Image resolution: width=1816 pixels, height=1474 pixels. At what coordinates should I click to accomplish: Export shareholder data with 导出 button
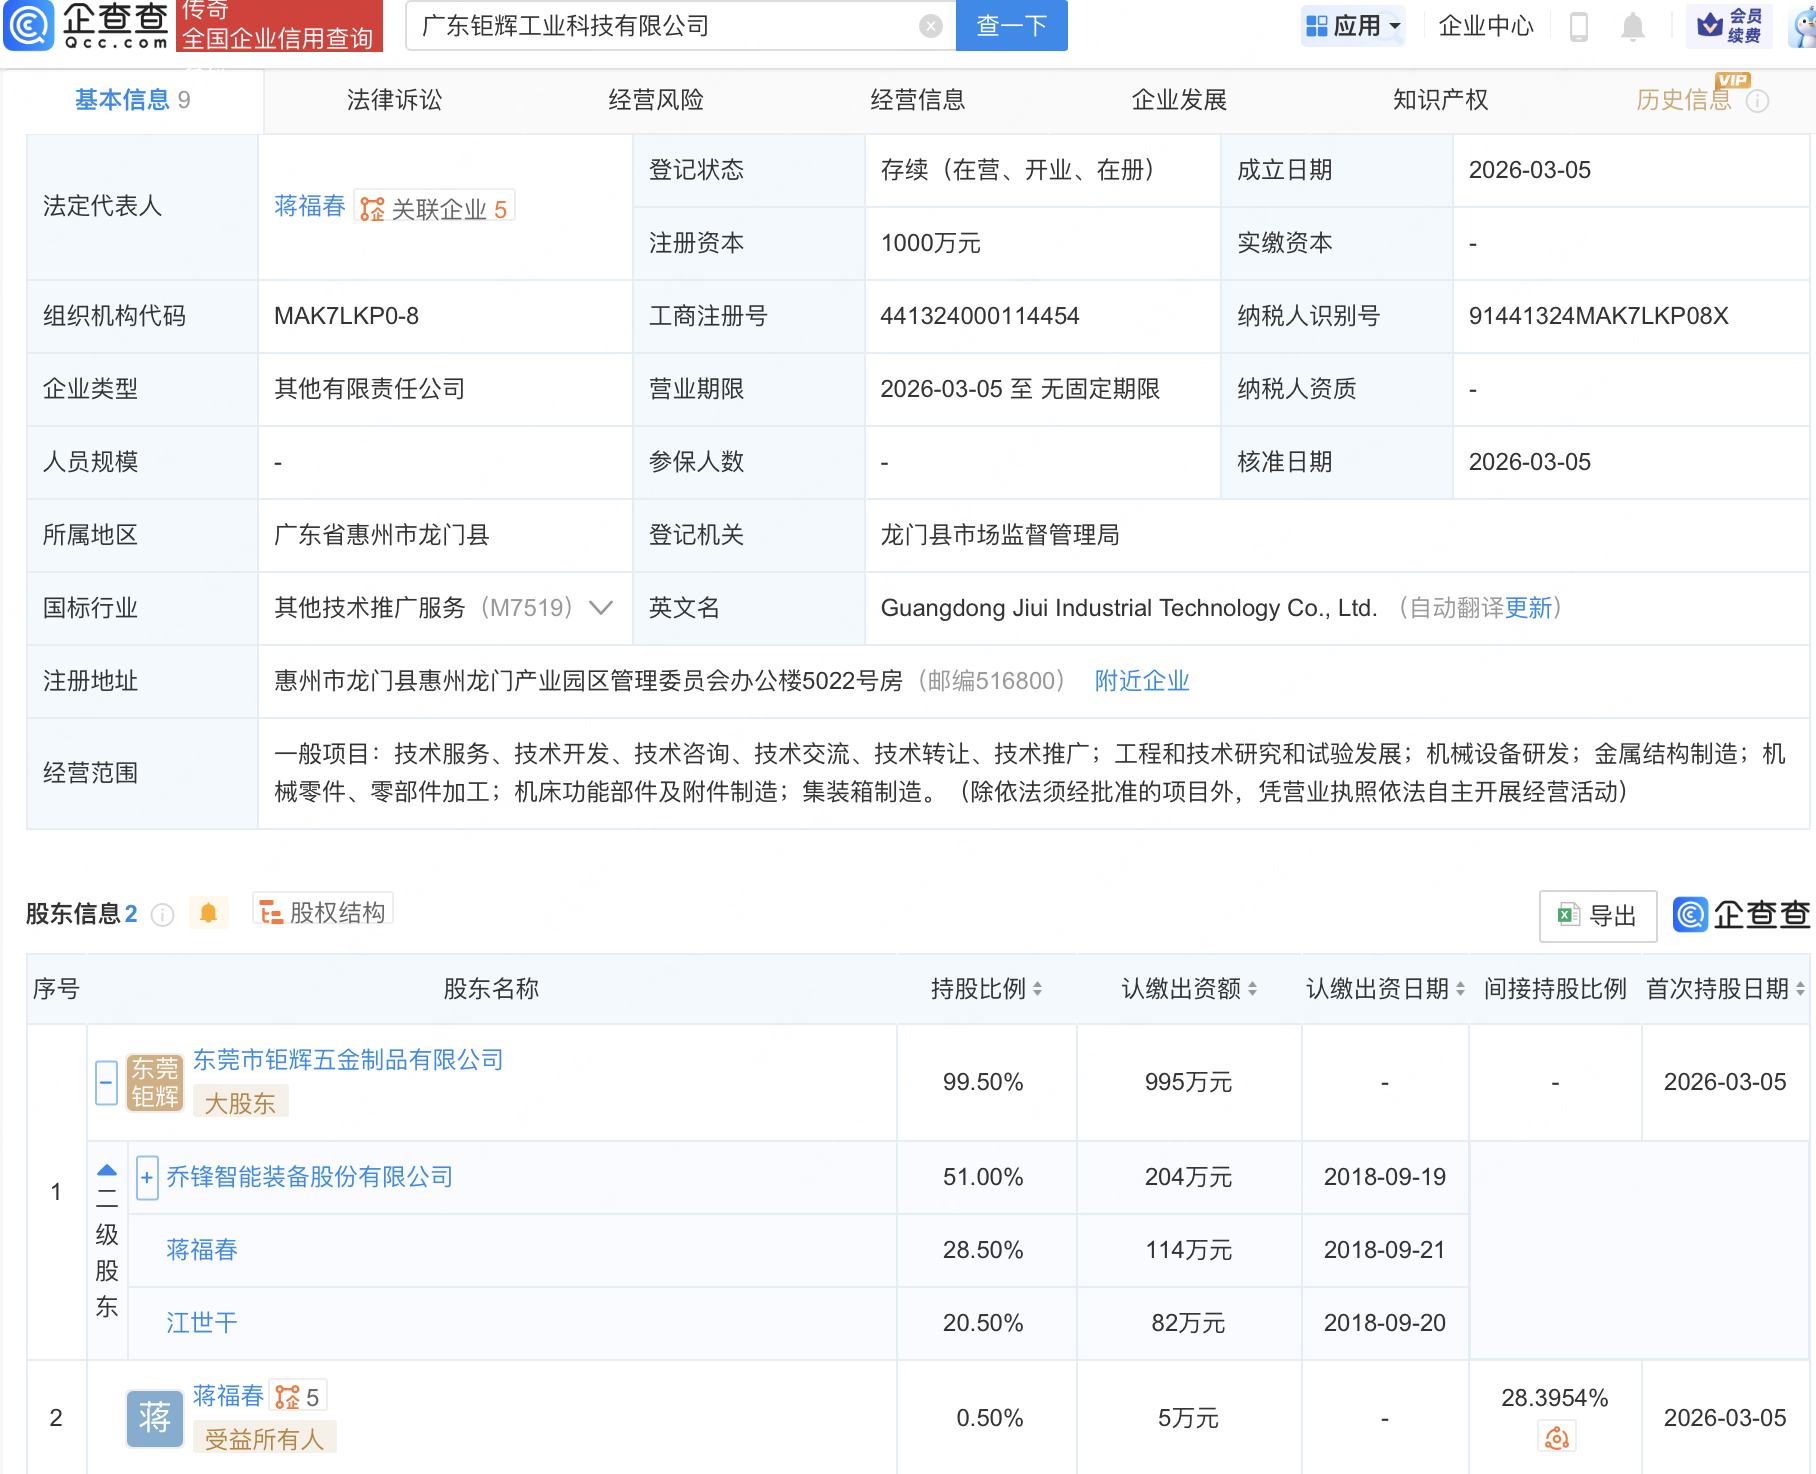point(1597,915)
